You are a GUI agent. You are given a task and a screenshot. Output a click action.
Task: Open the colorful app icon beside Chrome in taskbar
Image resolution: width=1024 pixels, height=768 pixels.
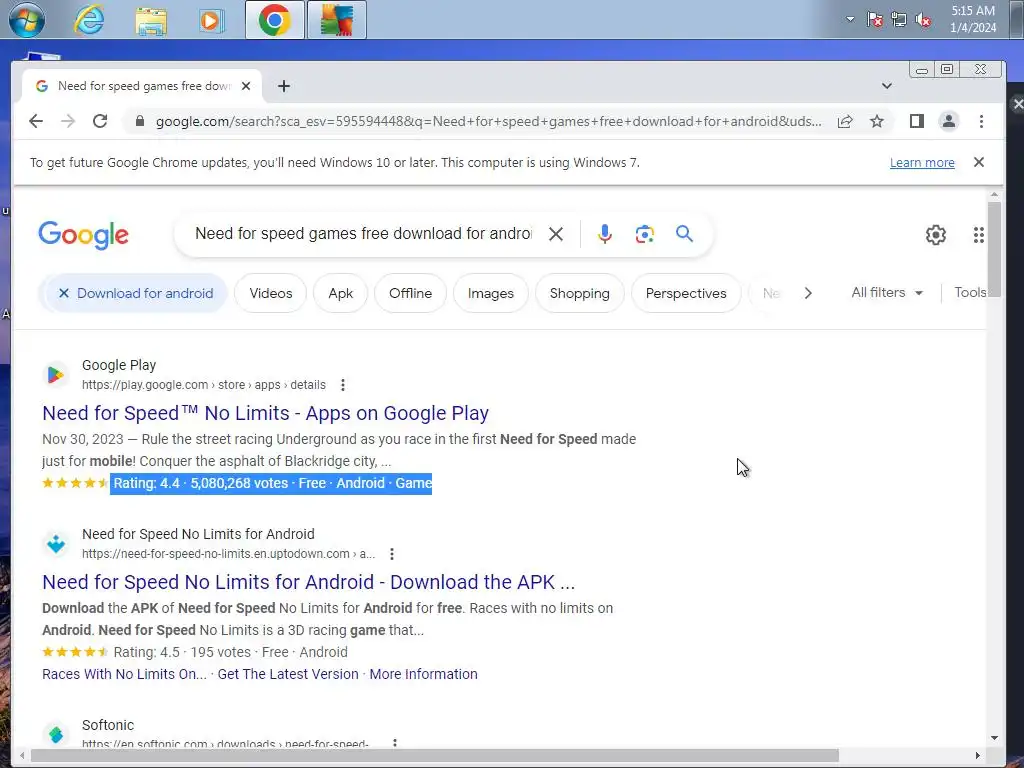pos(337,20)
